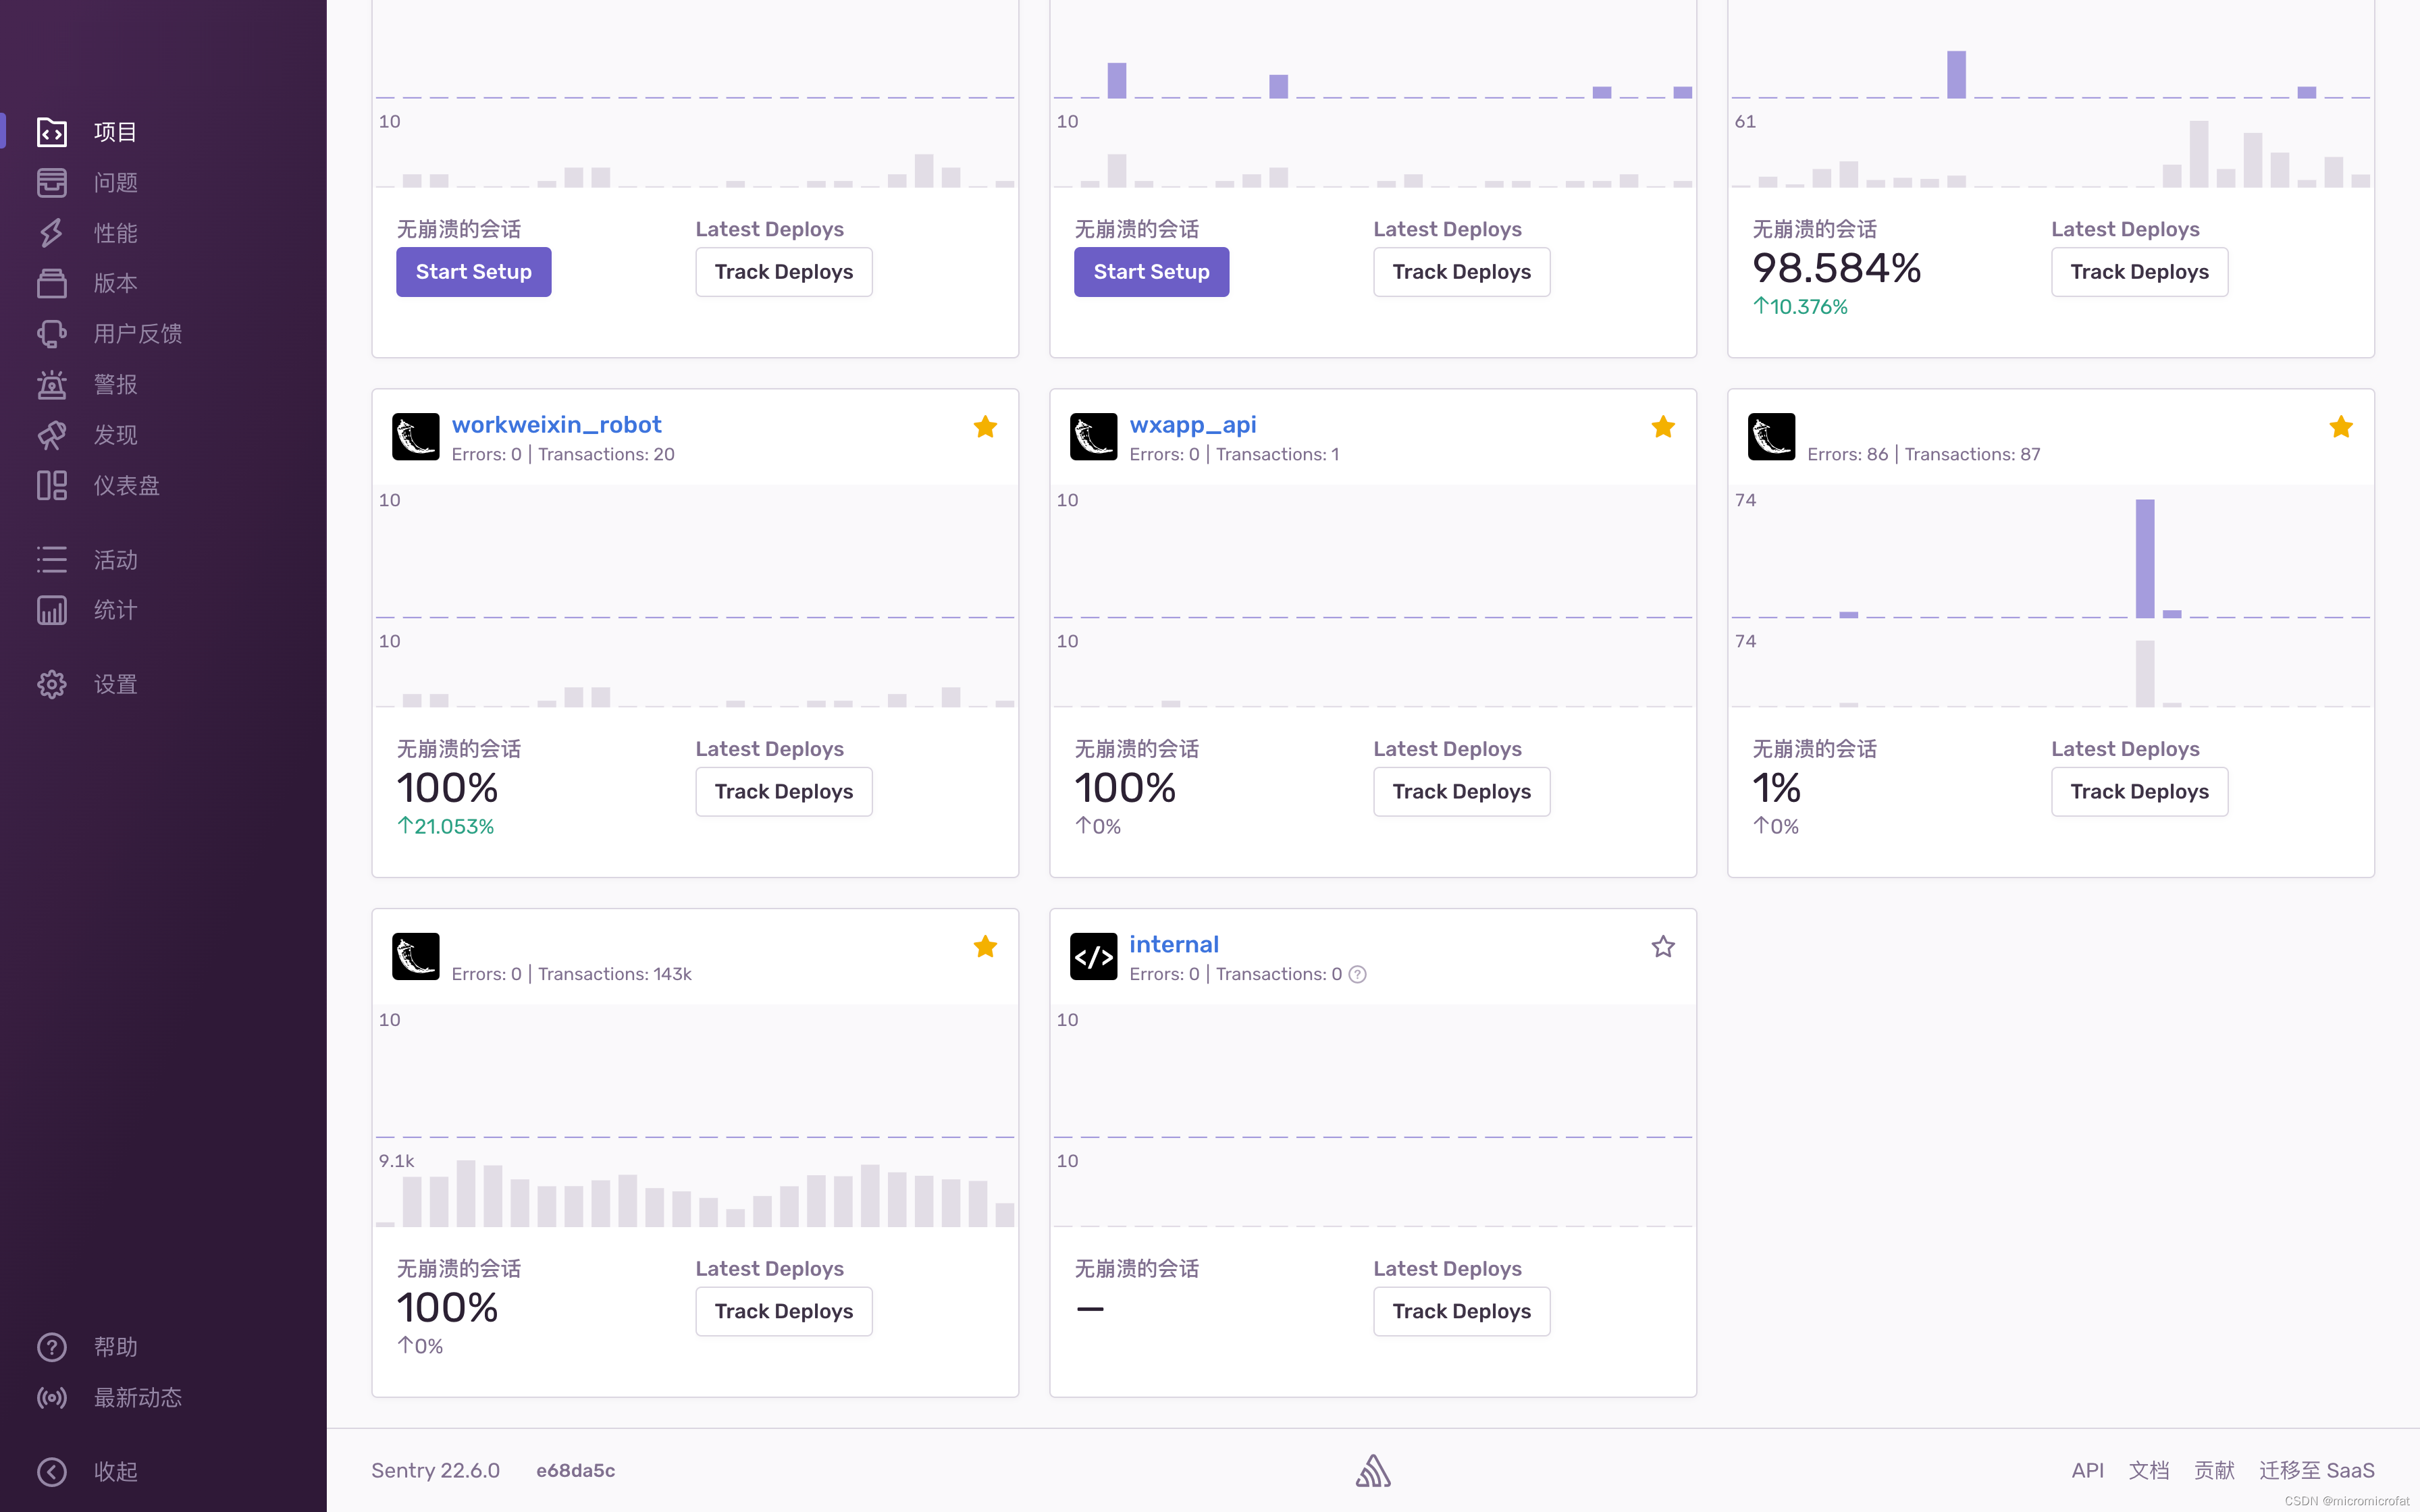Viewport: 2420px width, 1512px height.
Task: Click Flask icon of the Transactions: 143k project
Action: [x=416, y=957]
